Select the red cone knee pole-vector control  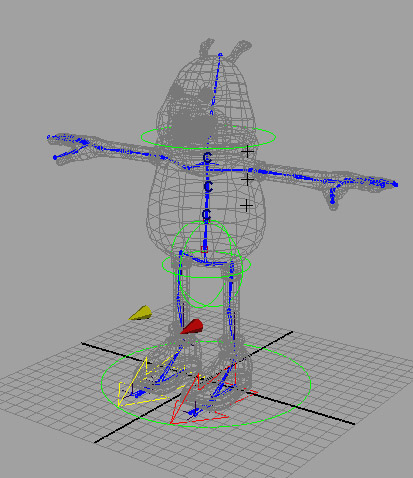[x=192, y=327]
